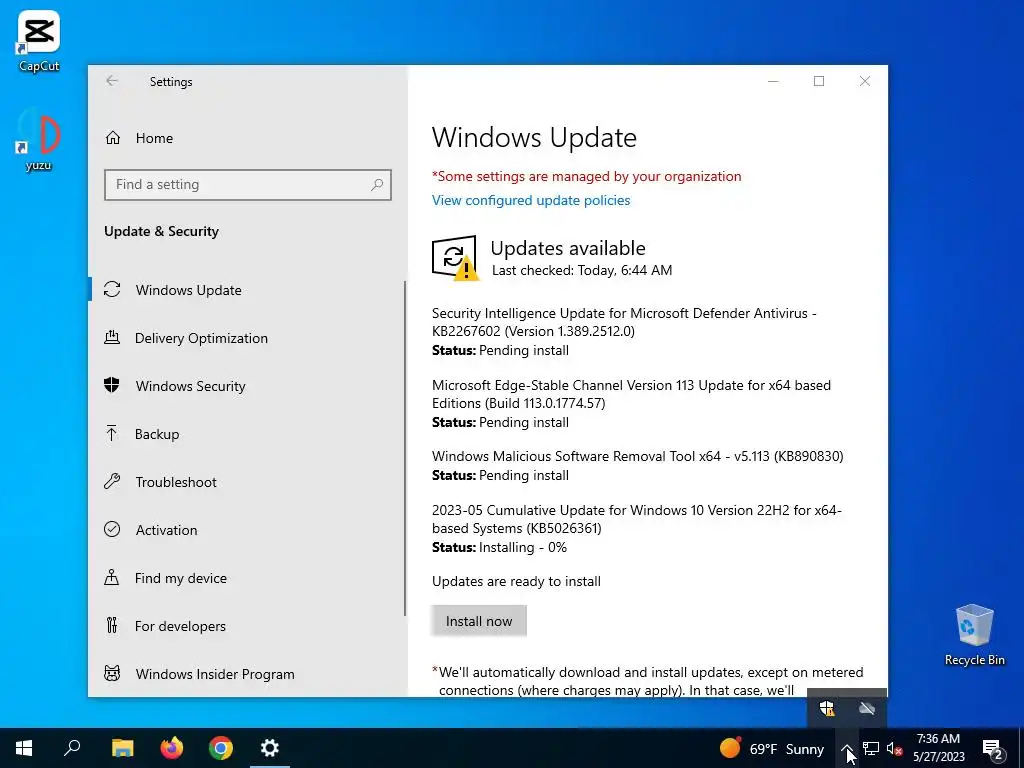Click Settings gear on taskbar
1024x768 pixels.
[270, 748]
